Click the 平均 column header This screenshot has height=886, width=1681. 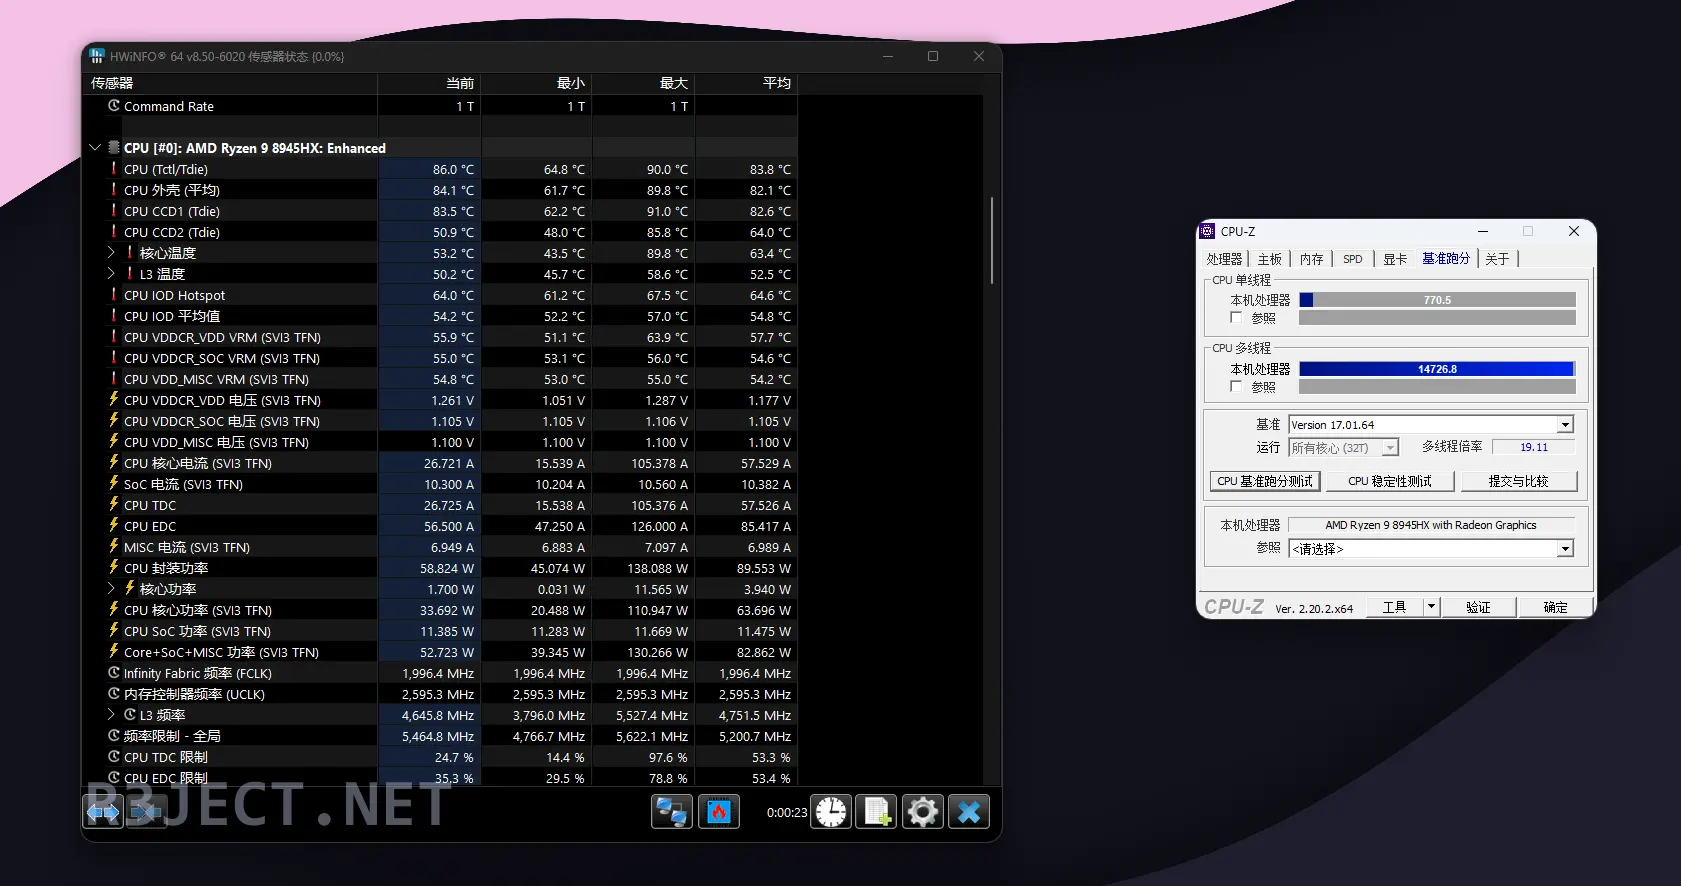[747, 83]
